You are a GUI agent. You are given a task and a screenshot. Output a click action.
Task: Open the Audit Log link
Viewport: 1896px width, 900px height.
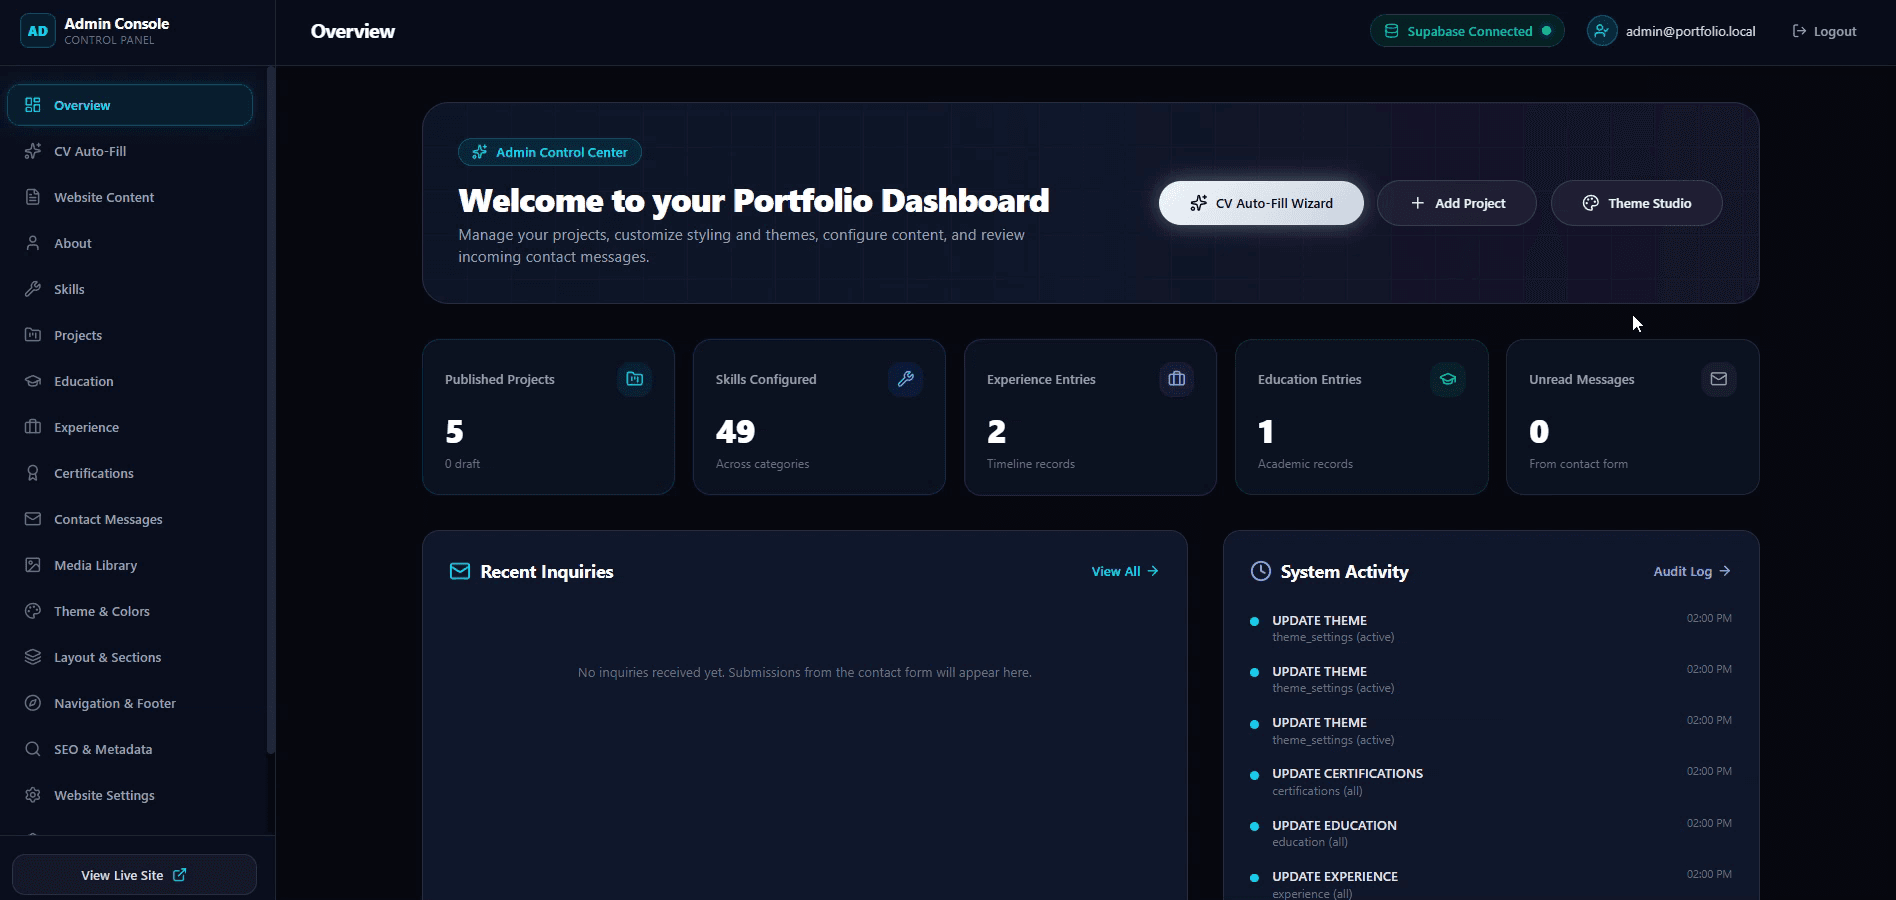tap(1692, 571)
